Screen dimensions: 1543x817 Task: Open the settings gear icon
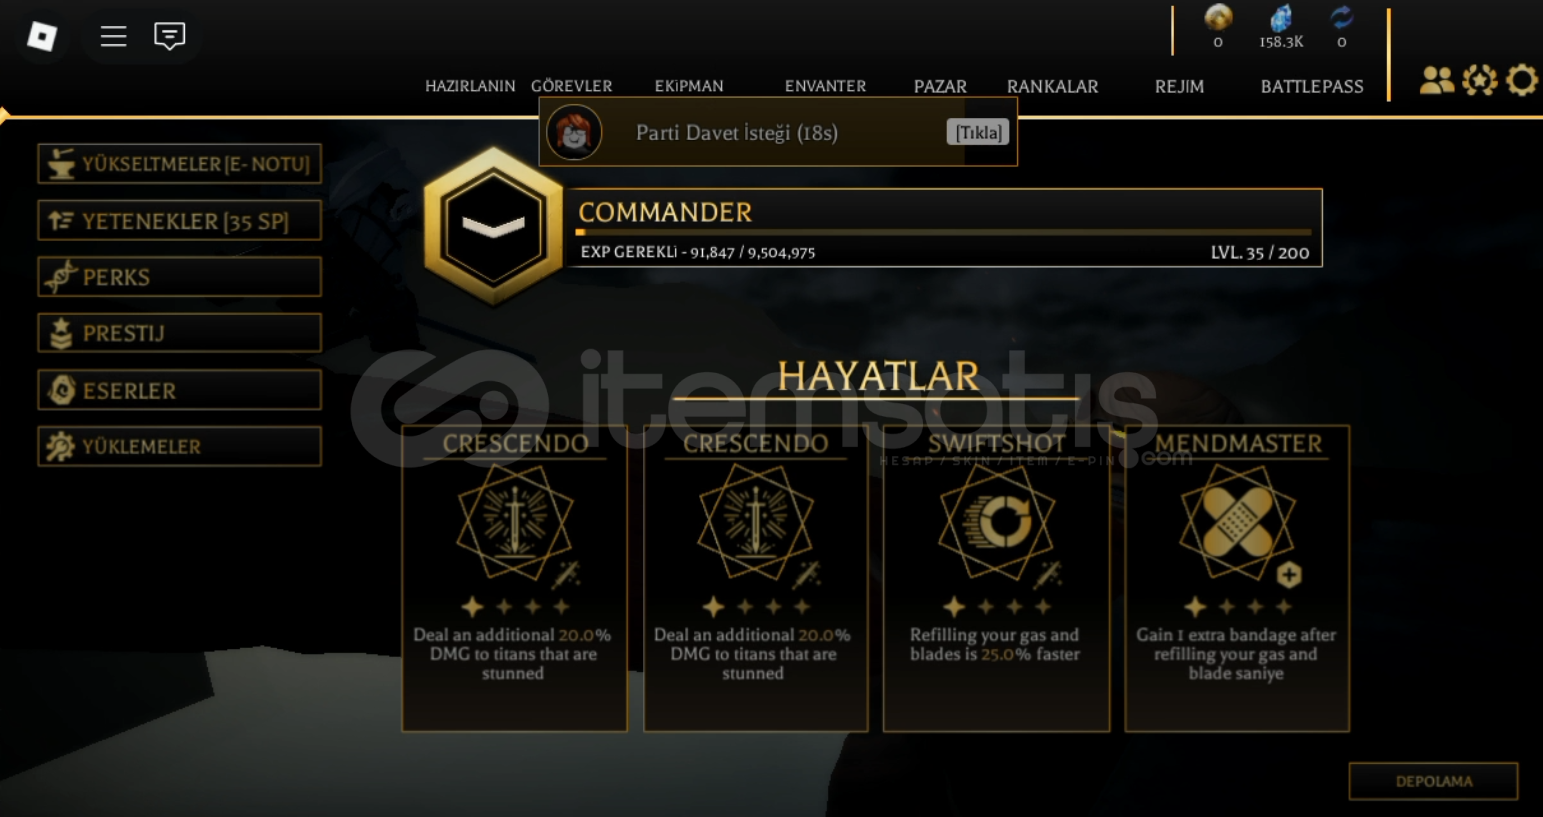(1522, 80)
